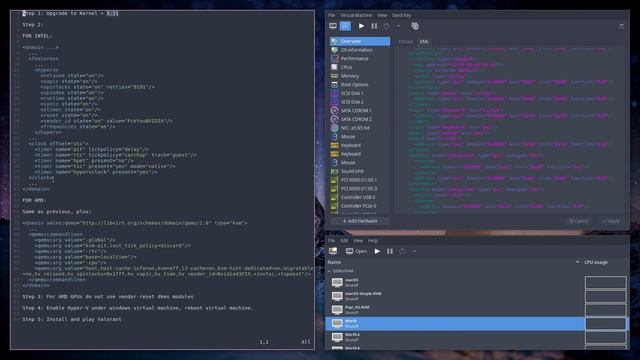Screen dimensions: 640x360
Task: Select CPUs hardware entry
Action: click(360, 67)
